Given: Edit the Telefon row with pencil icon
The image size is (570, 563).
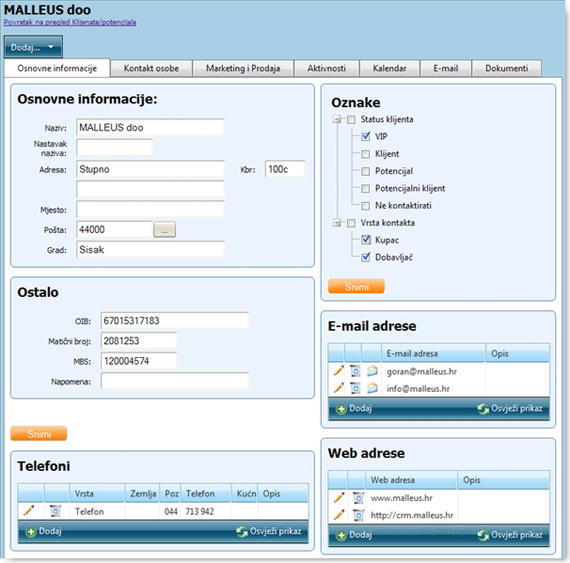Looking at the screenshot, I should point(29,511).
